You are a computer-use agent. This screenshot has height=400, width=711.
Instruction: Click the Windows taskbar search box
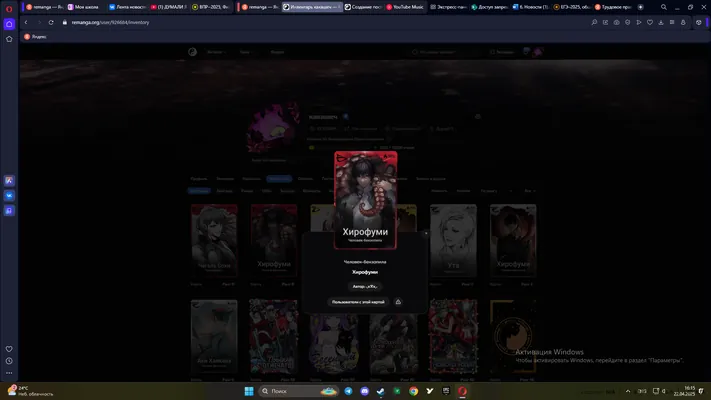pos(298,391)
